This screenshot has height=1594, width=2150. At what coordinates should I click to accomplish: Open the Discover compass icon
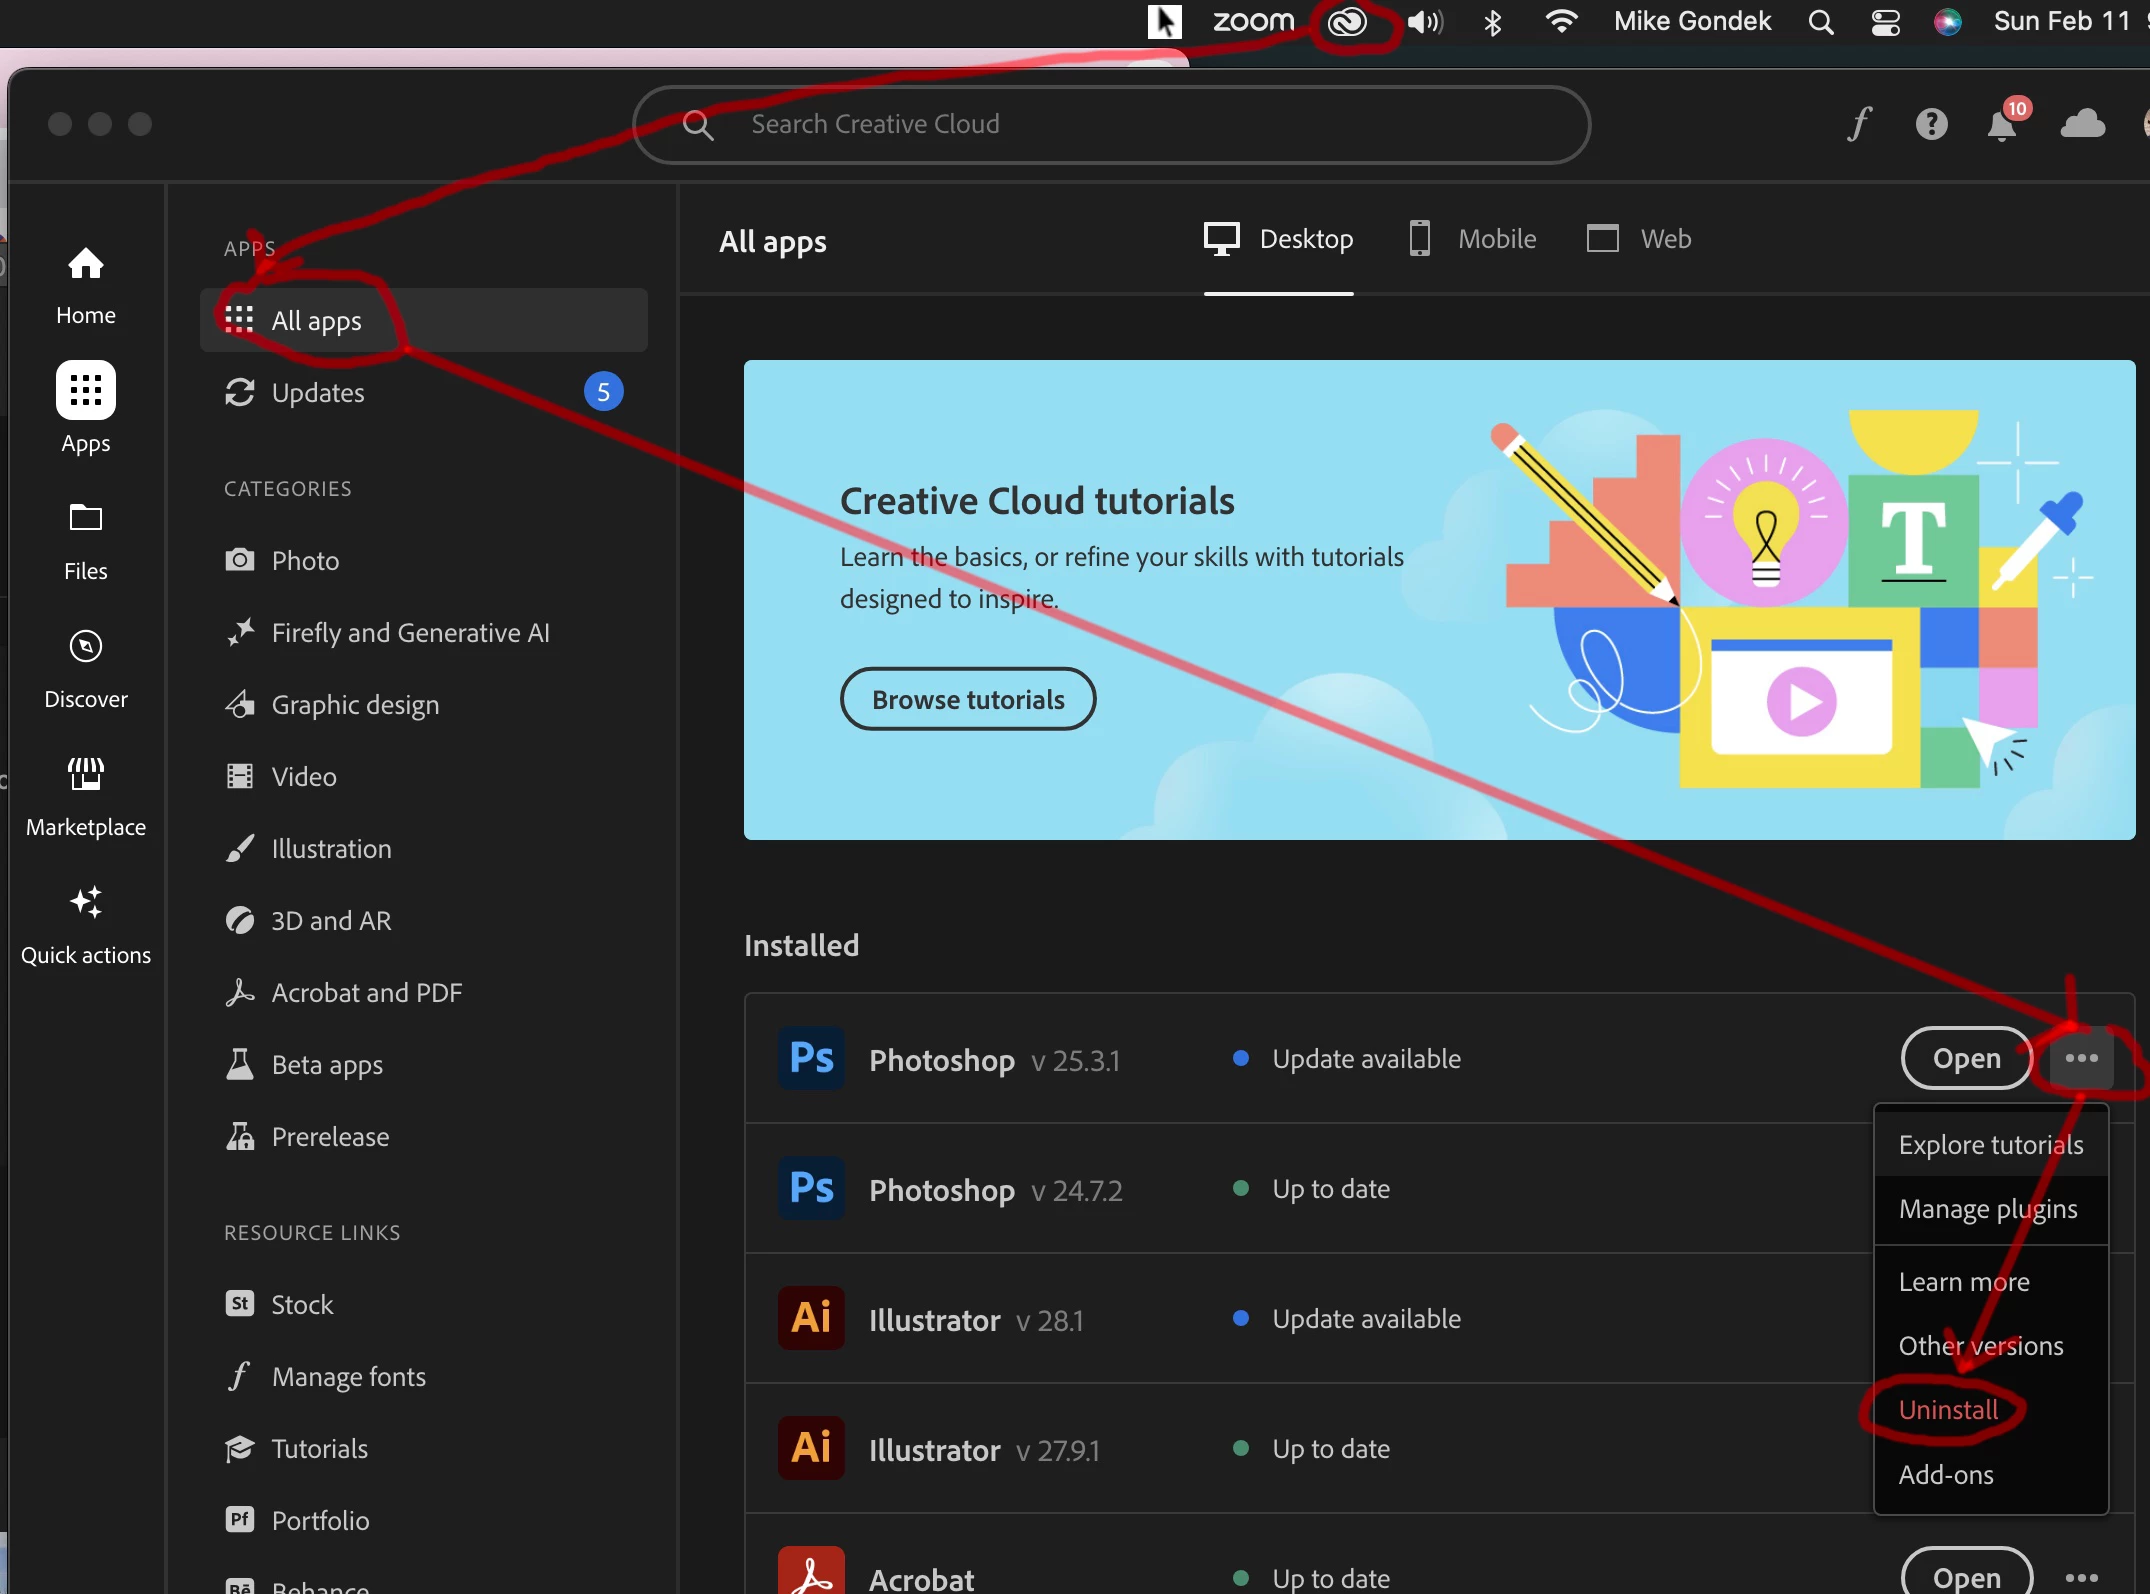click(86, 647)
